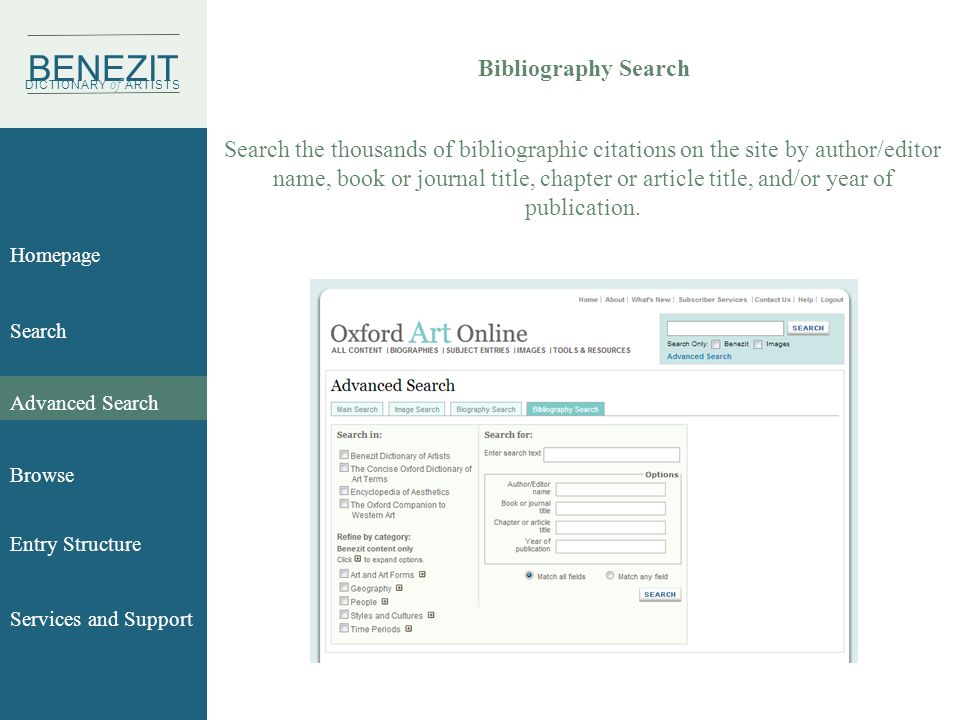Open the TOOLS & RESOURCES nav item
The image size is (960, 720).
point(591,350)
